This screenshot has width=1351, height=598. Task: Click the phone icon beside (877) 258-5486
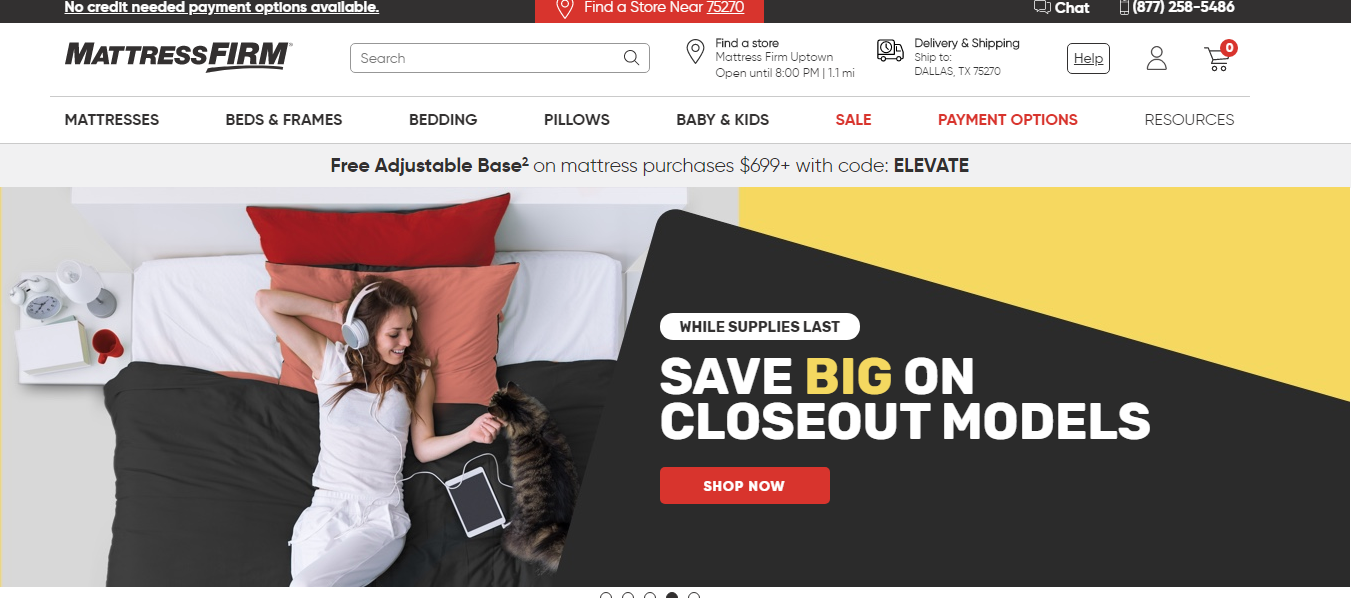pos(1124,7)
